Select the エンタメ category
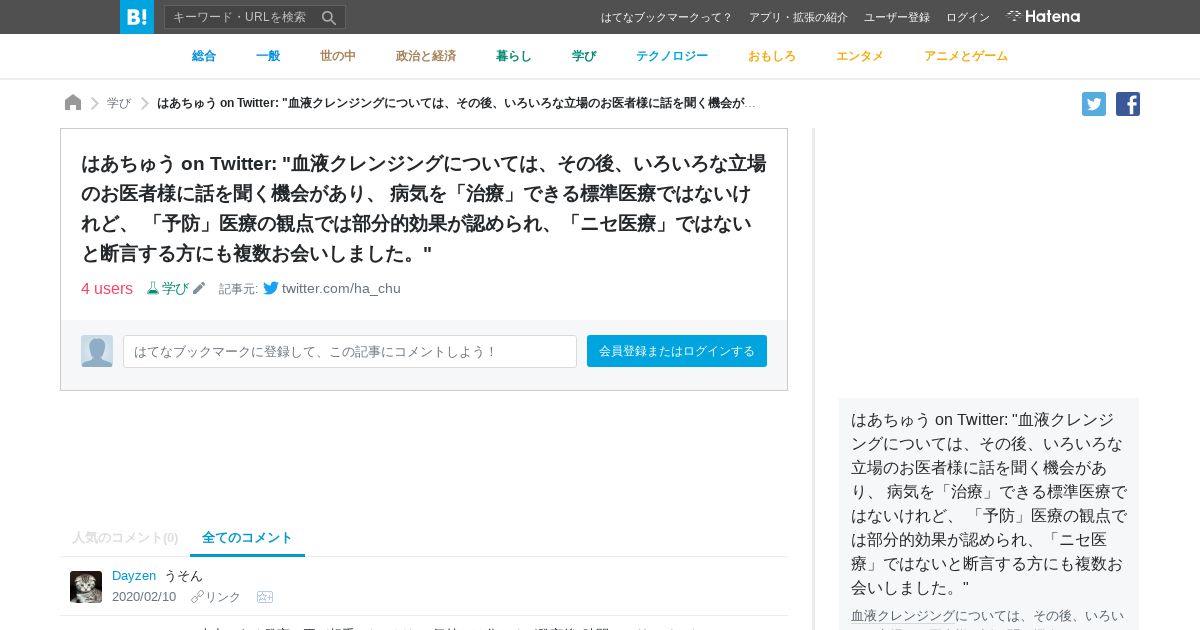 (x=860, y=56)
